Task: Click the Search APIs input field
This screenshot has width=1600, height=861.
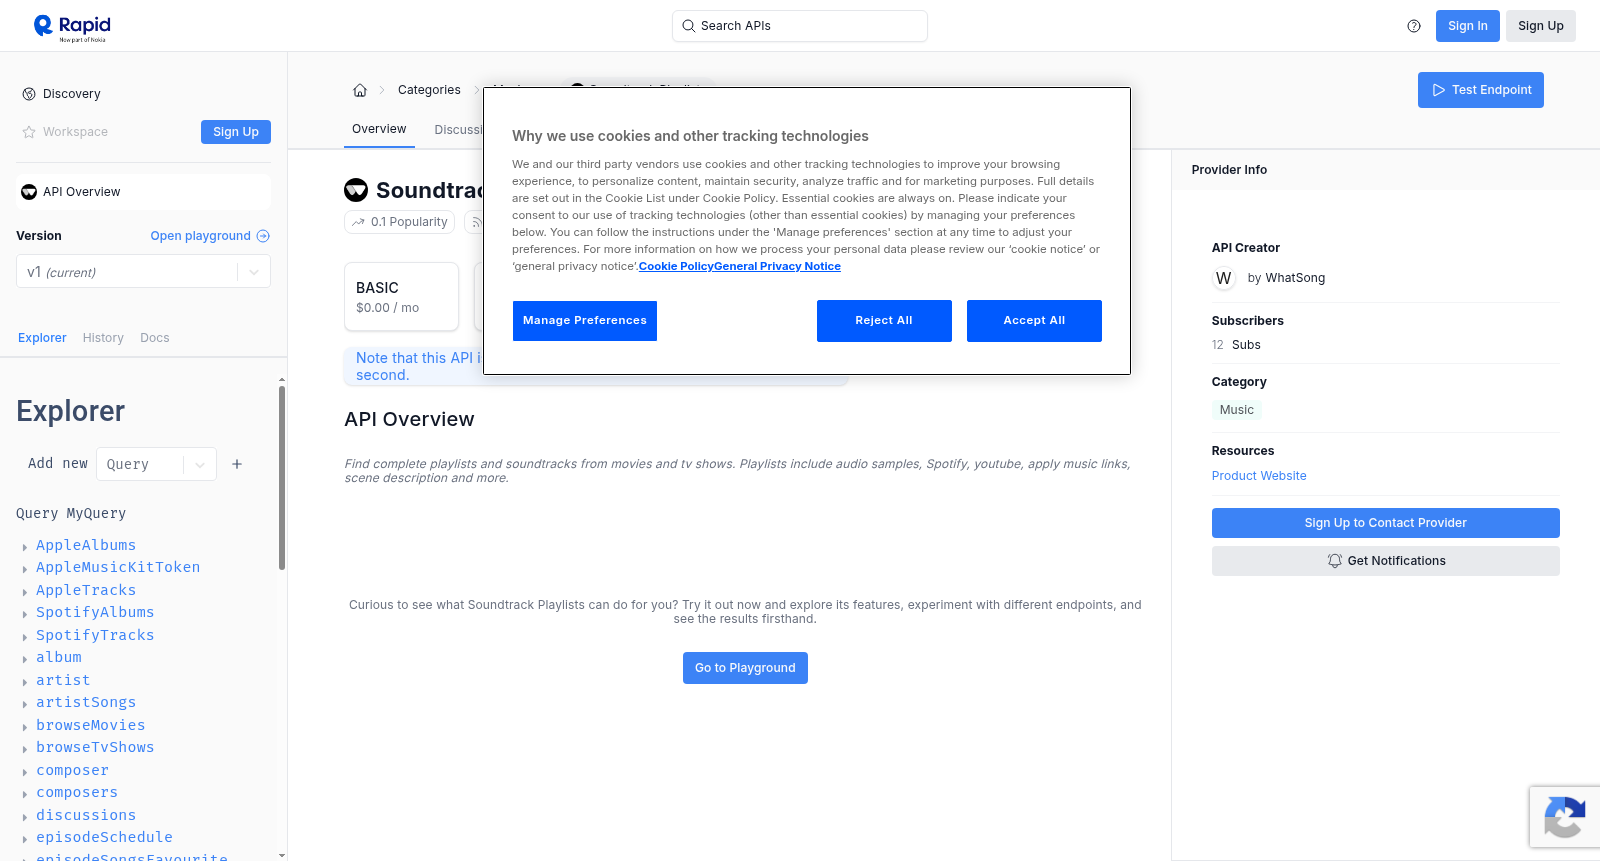Action: tap(800, 26)
